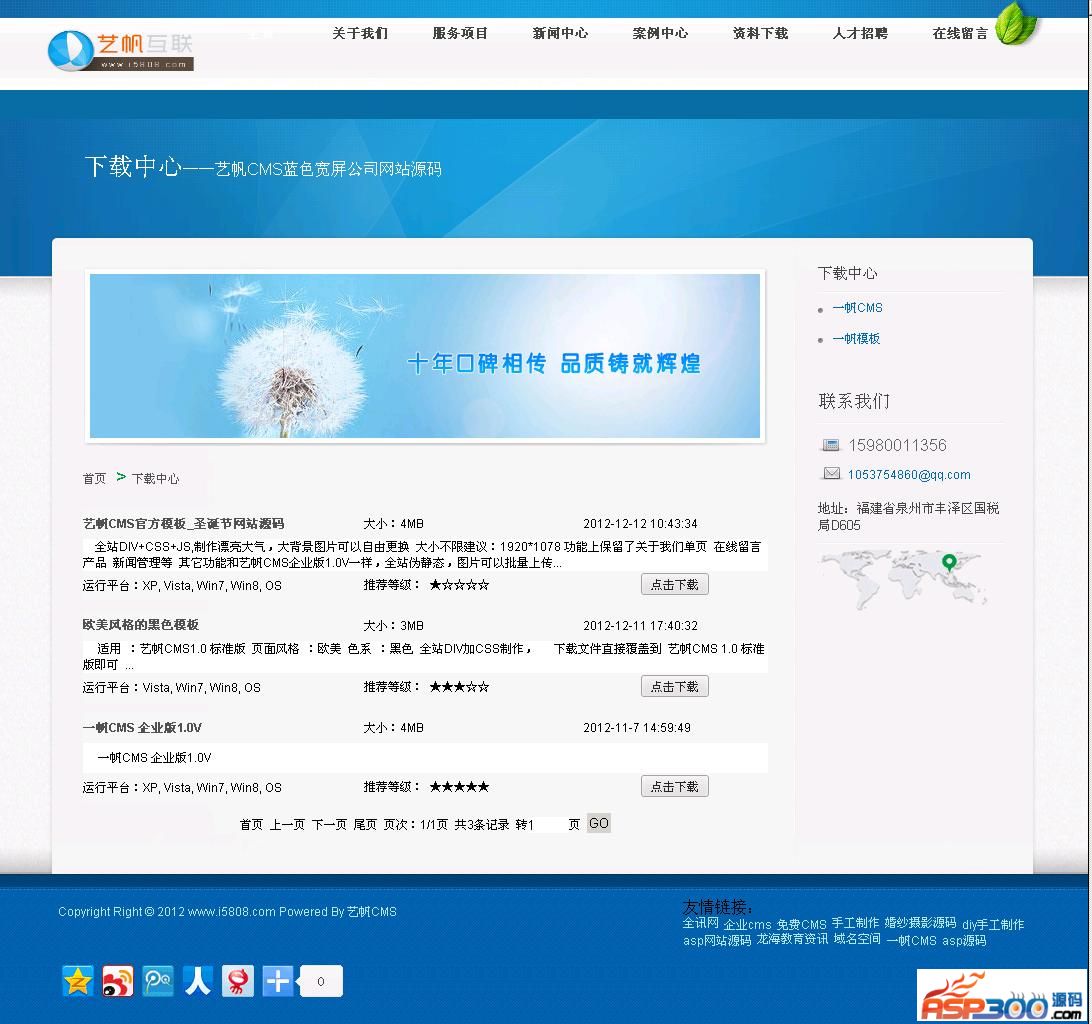Click the red Sohu share icon

pyautogui.click(x=237, y=981)
